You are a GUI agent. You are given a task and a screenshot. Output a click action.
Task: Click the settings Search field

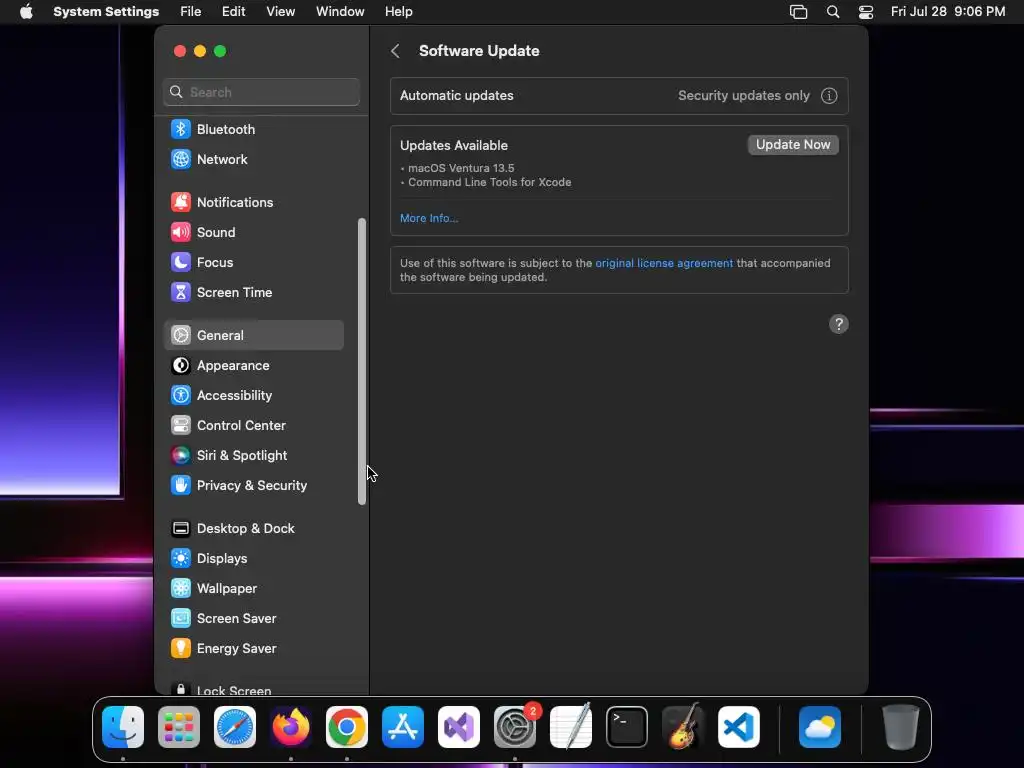(261, 92)
